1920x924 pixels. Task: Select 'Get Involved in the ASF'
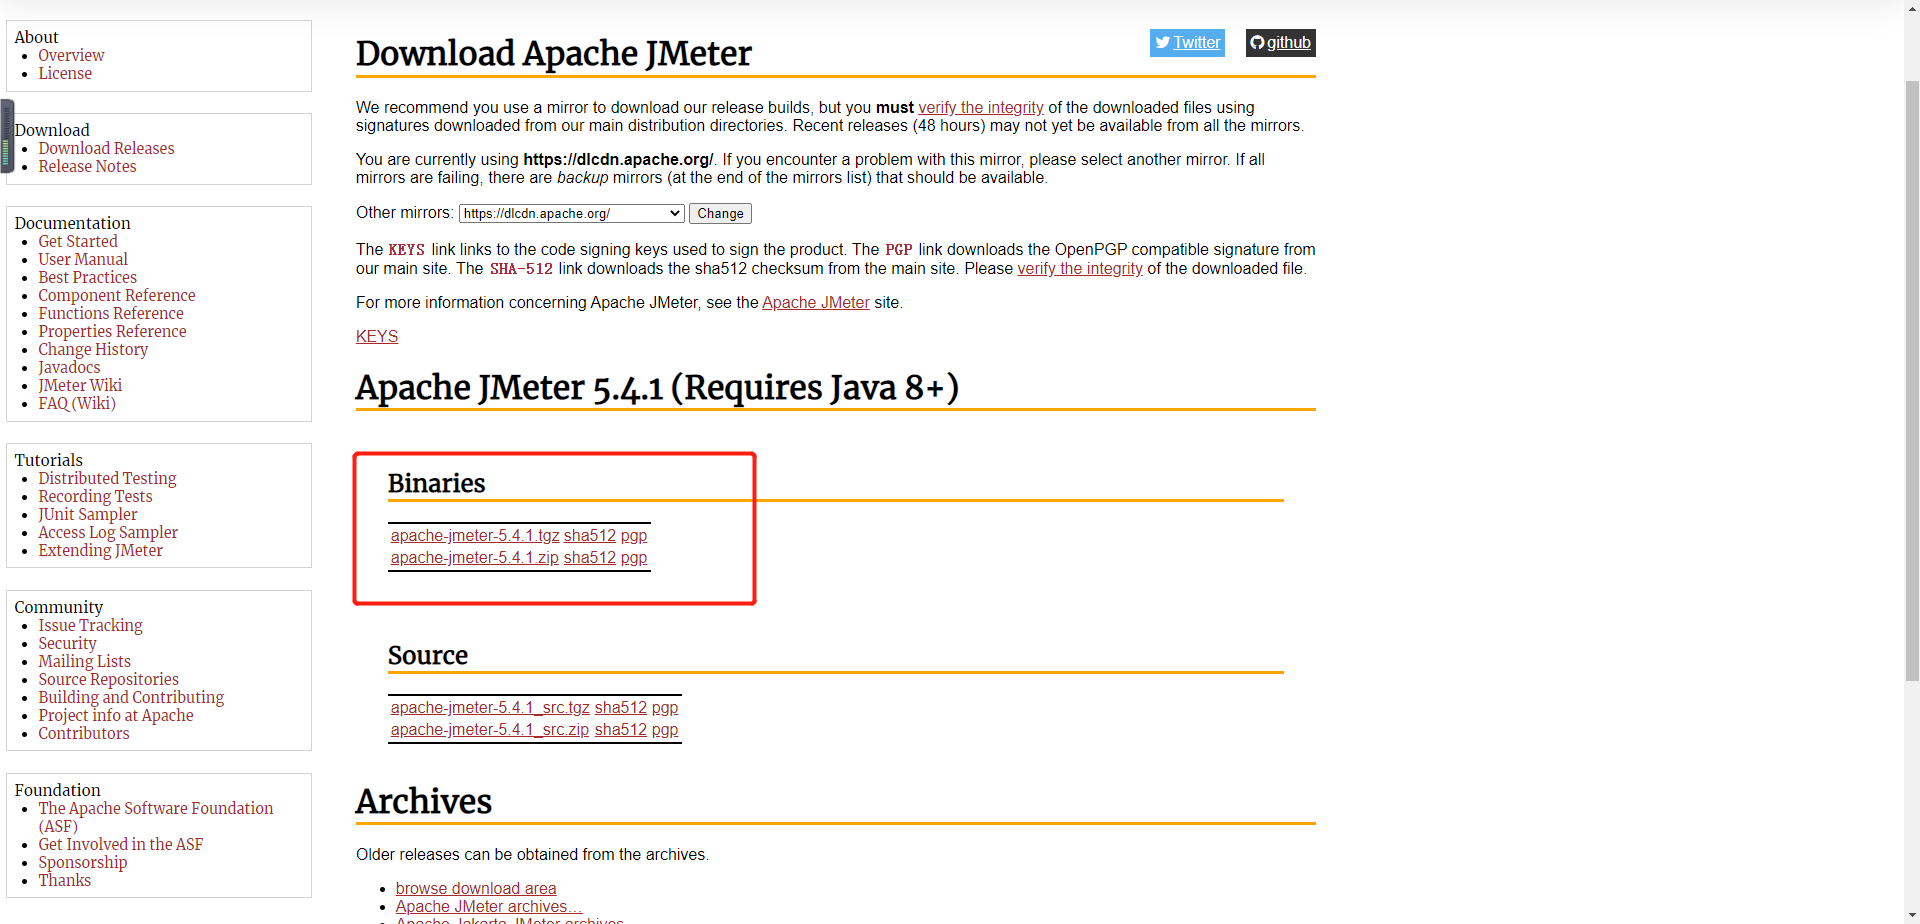click(x=120, y=844)
